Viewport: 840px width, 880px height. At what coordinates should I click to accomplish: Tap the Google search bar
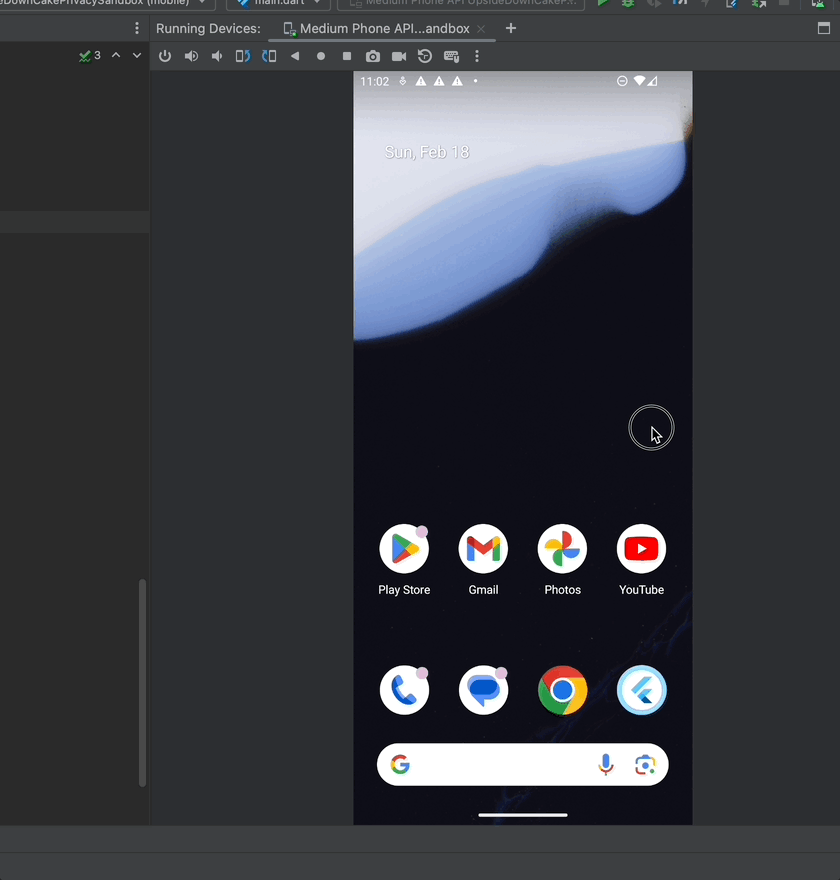click(522, 764)
